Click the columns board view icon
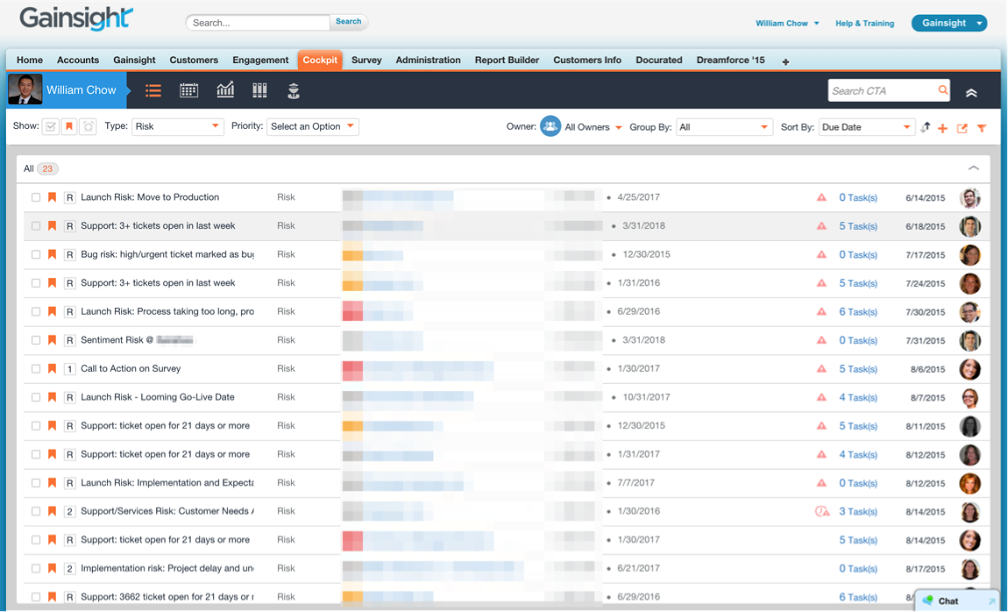 pyautogui.click(x=260, y=91)
